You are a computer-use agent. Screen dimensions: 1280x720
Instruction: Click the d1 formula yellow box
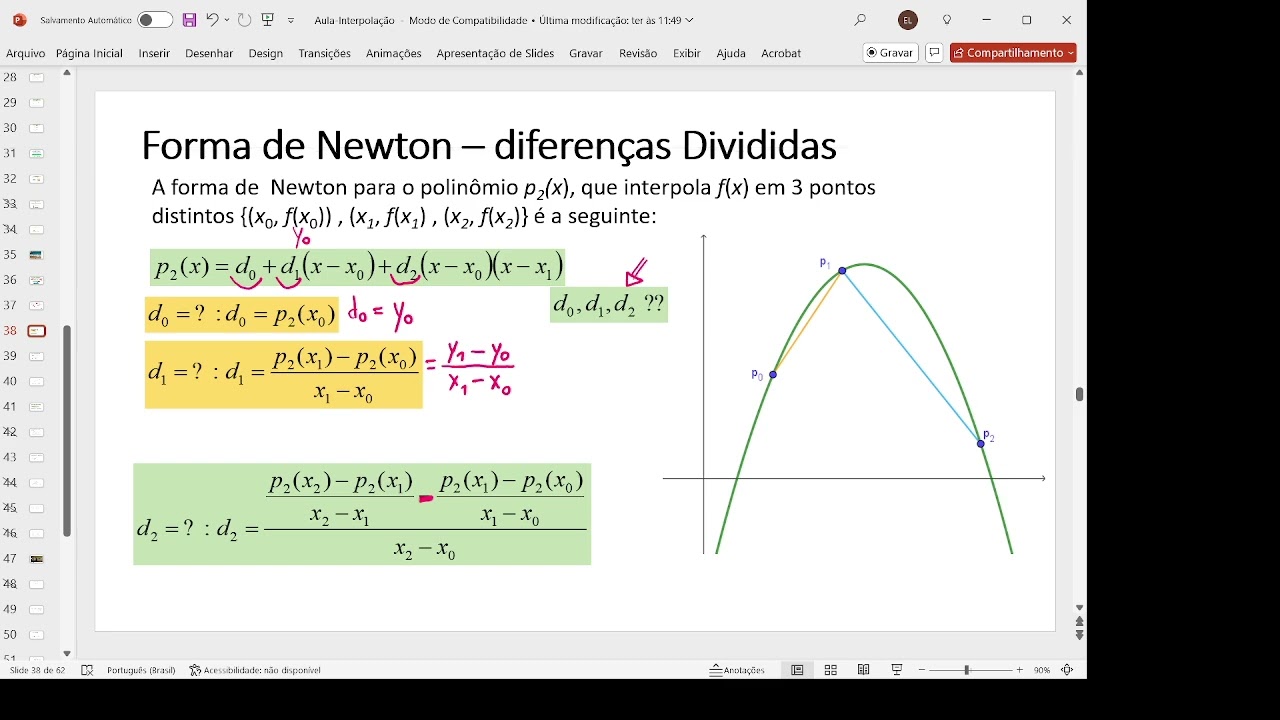coord(283,374)
